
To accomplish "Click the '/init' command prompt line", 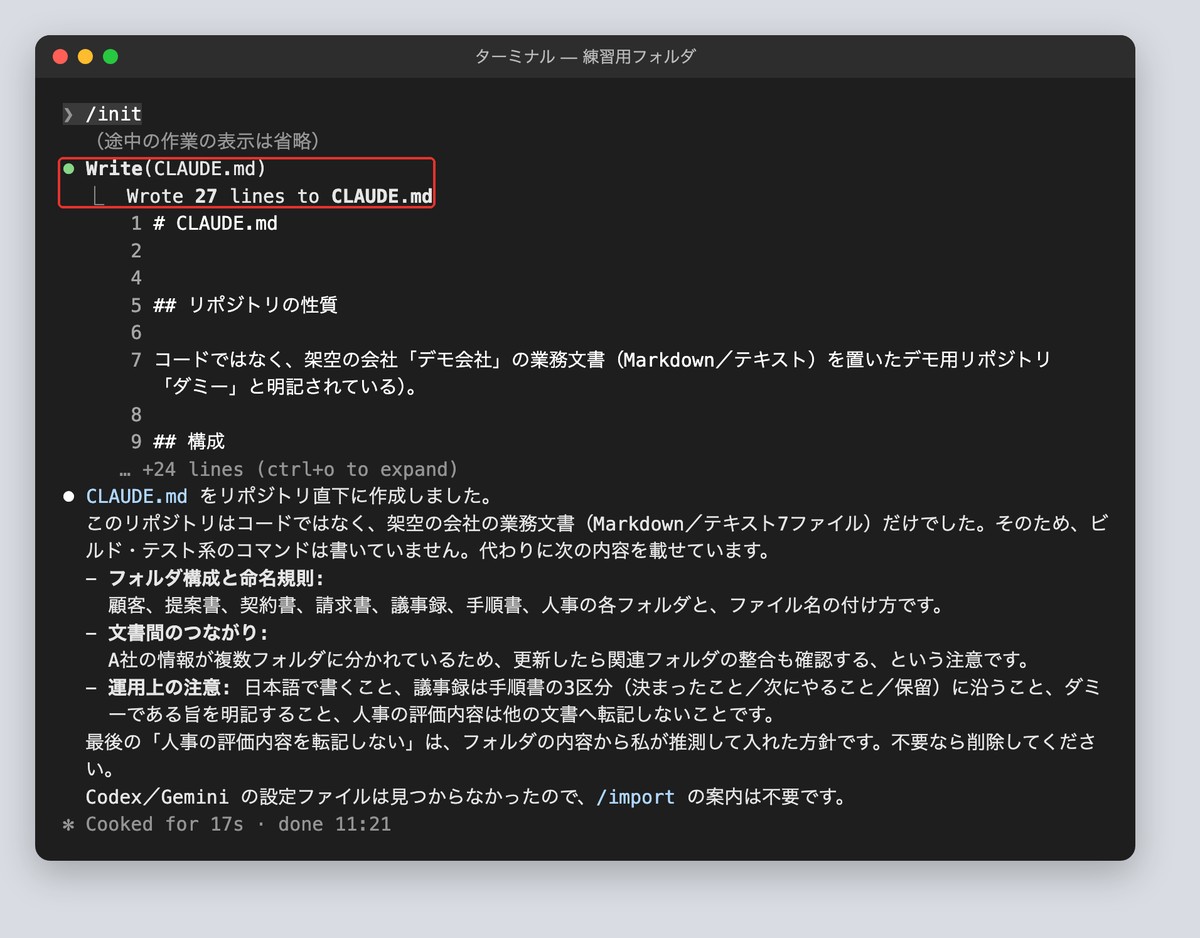I will 102,114.
